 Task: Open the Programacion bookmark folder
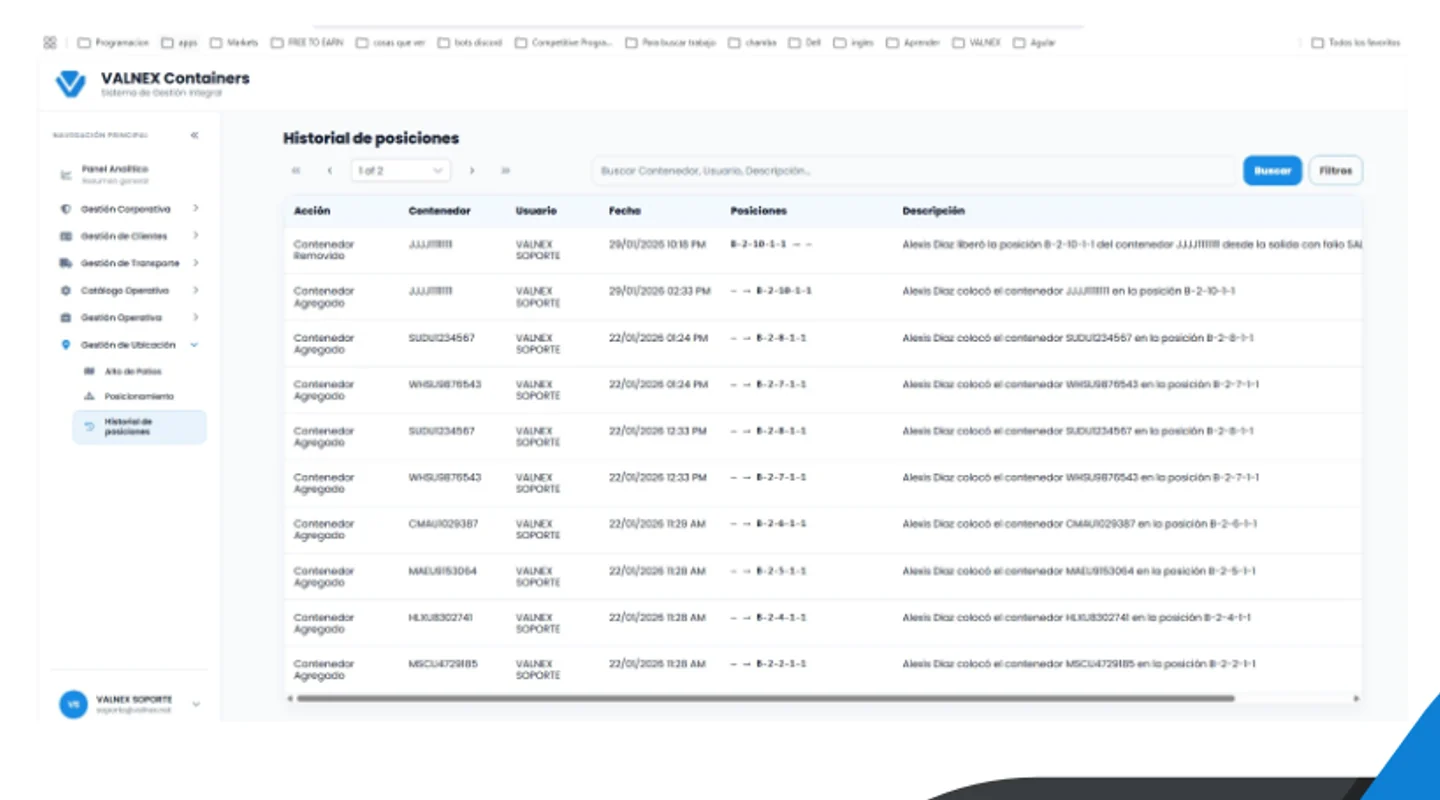click(x=113, y=43)
